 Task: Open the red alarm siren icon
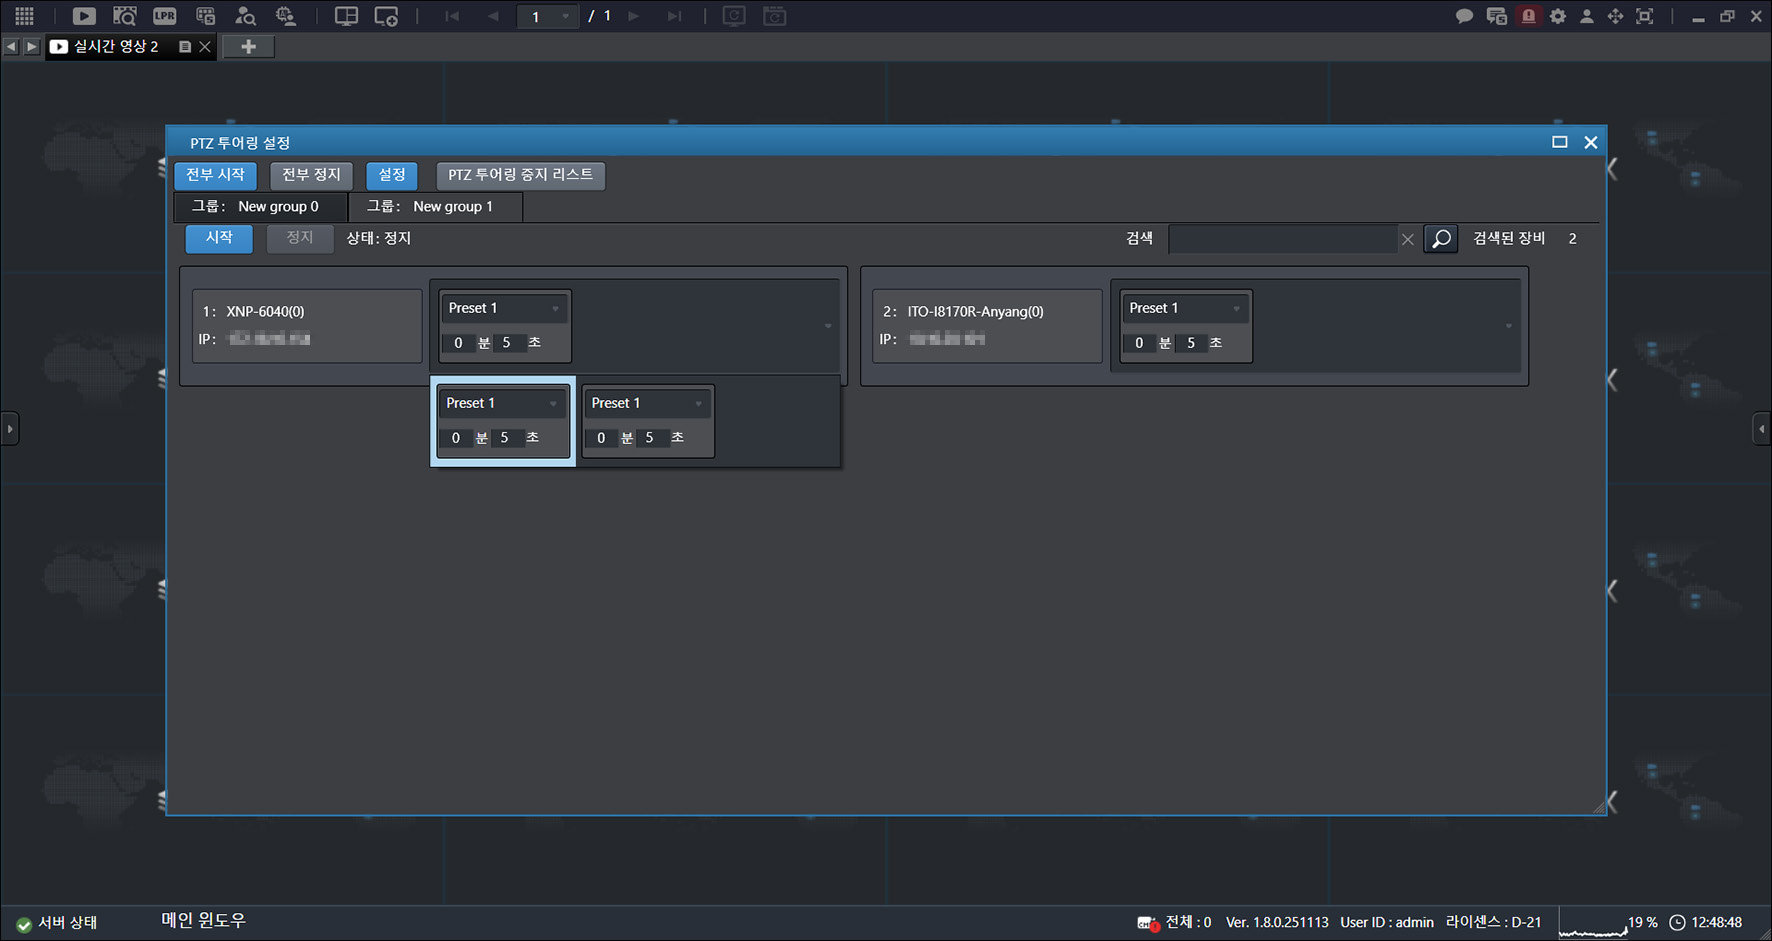pyautogui.click(x=1528, y=16)
